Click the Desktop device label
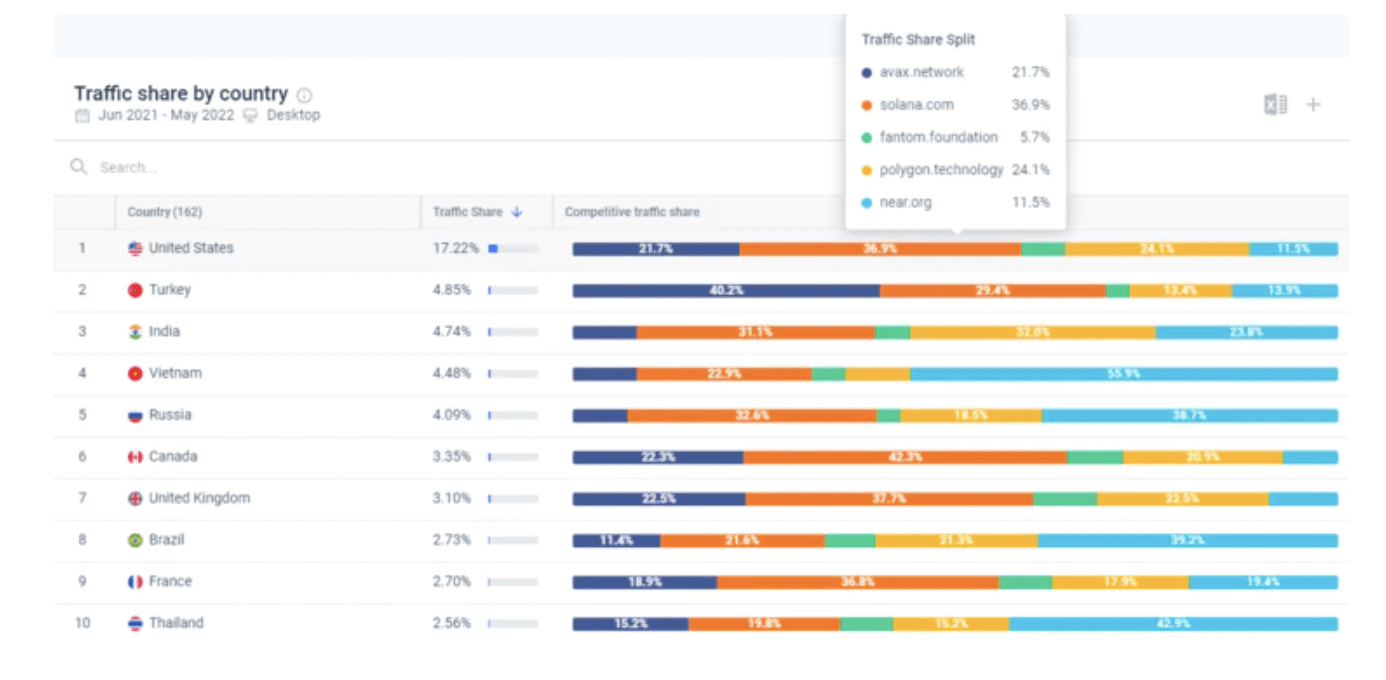Viewport: 1386px width, 680px height. pos(293,115)
